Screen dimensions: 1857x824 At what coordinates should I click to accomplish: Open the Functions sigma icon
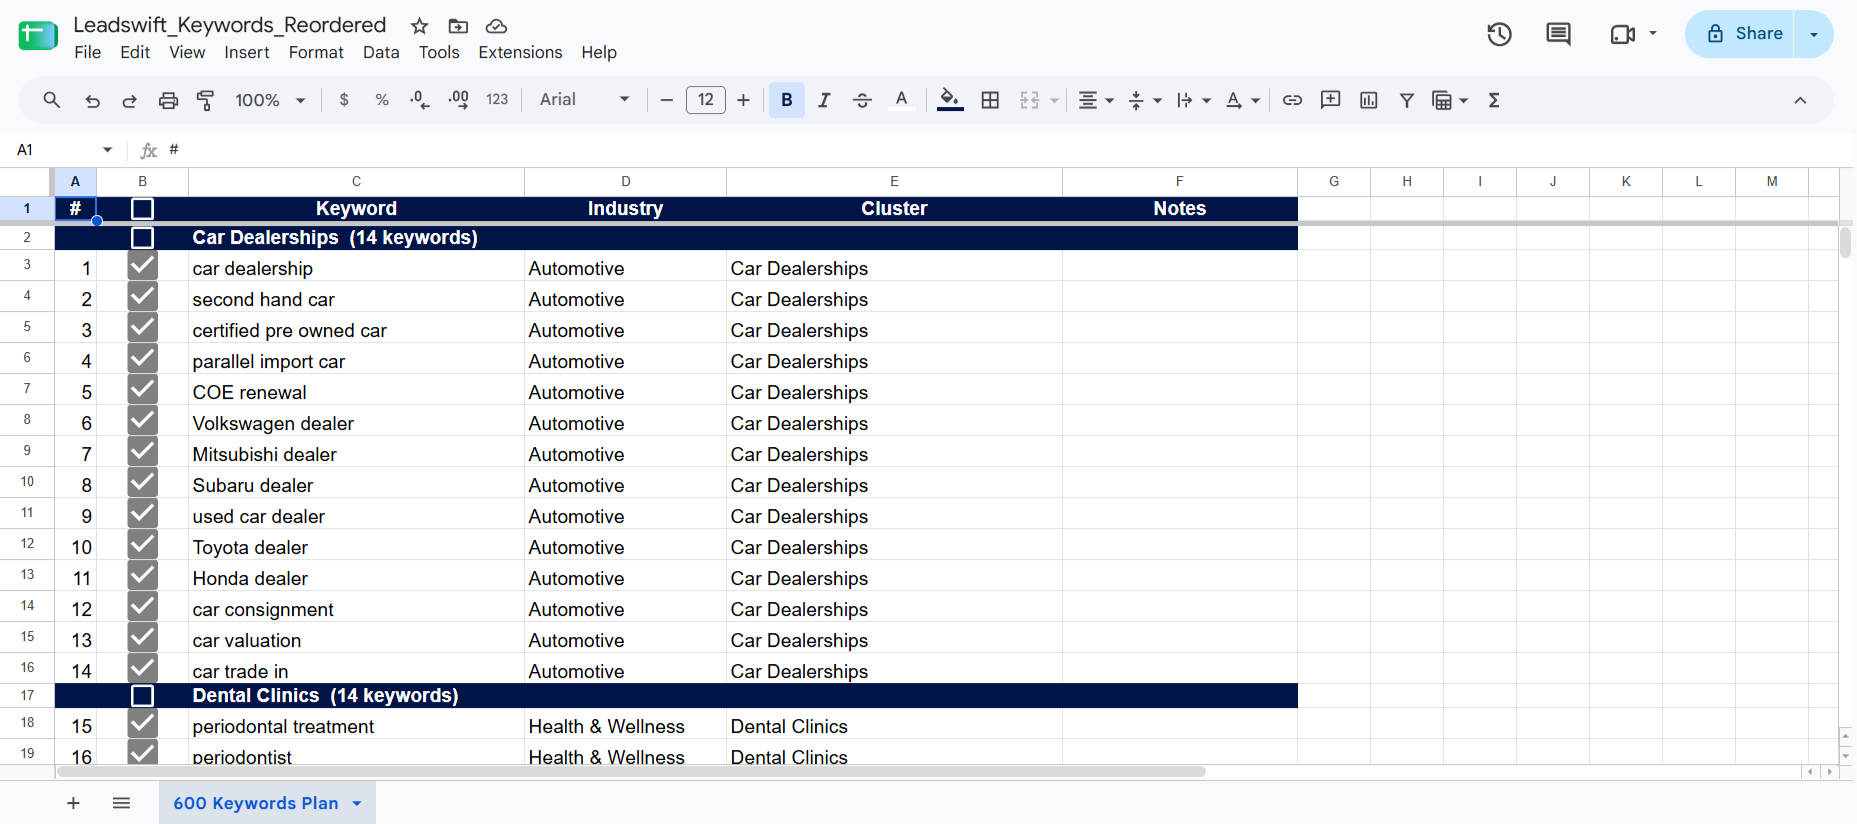point(1494,100)
